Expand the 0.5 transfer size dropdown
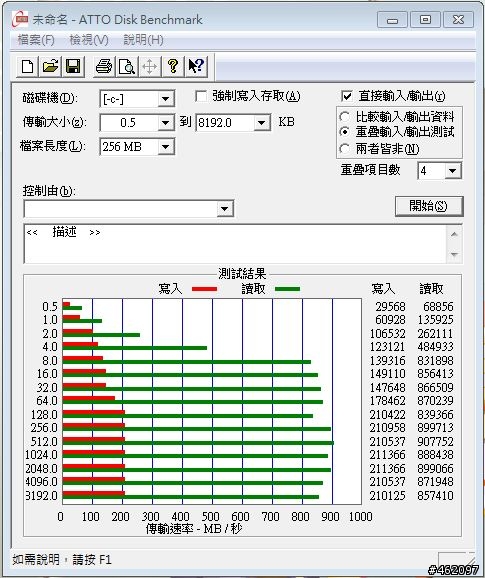 (166, 123)
